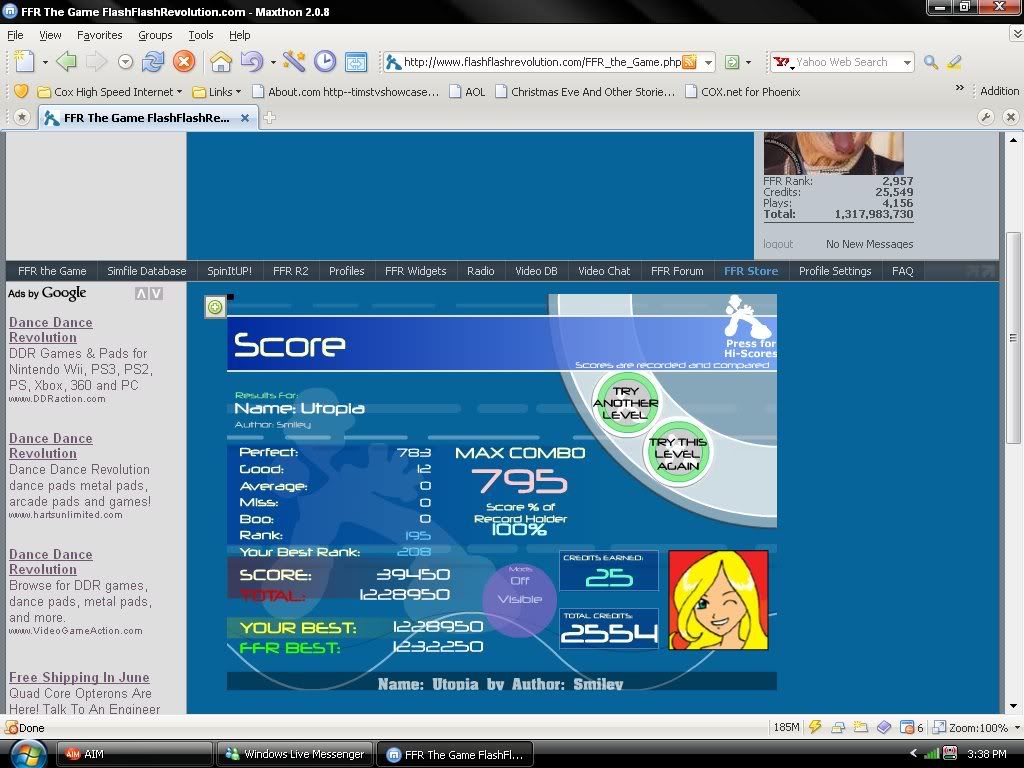Click the green plus icon above Score panel
This screenshot has height=768, width=1024.
click(x=215, y=307)
